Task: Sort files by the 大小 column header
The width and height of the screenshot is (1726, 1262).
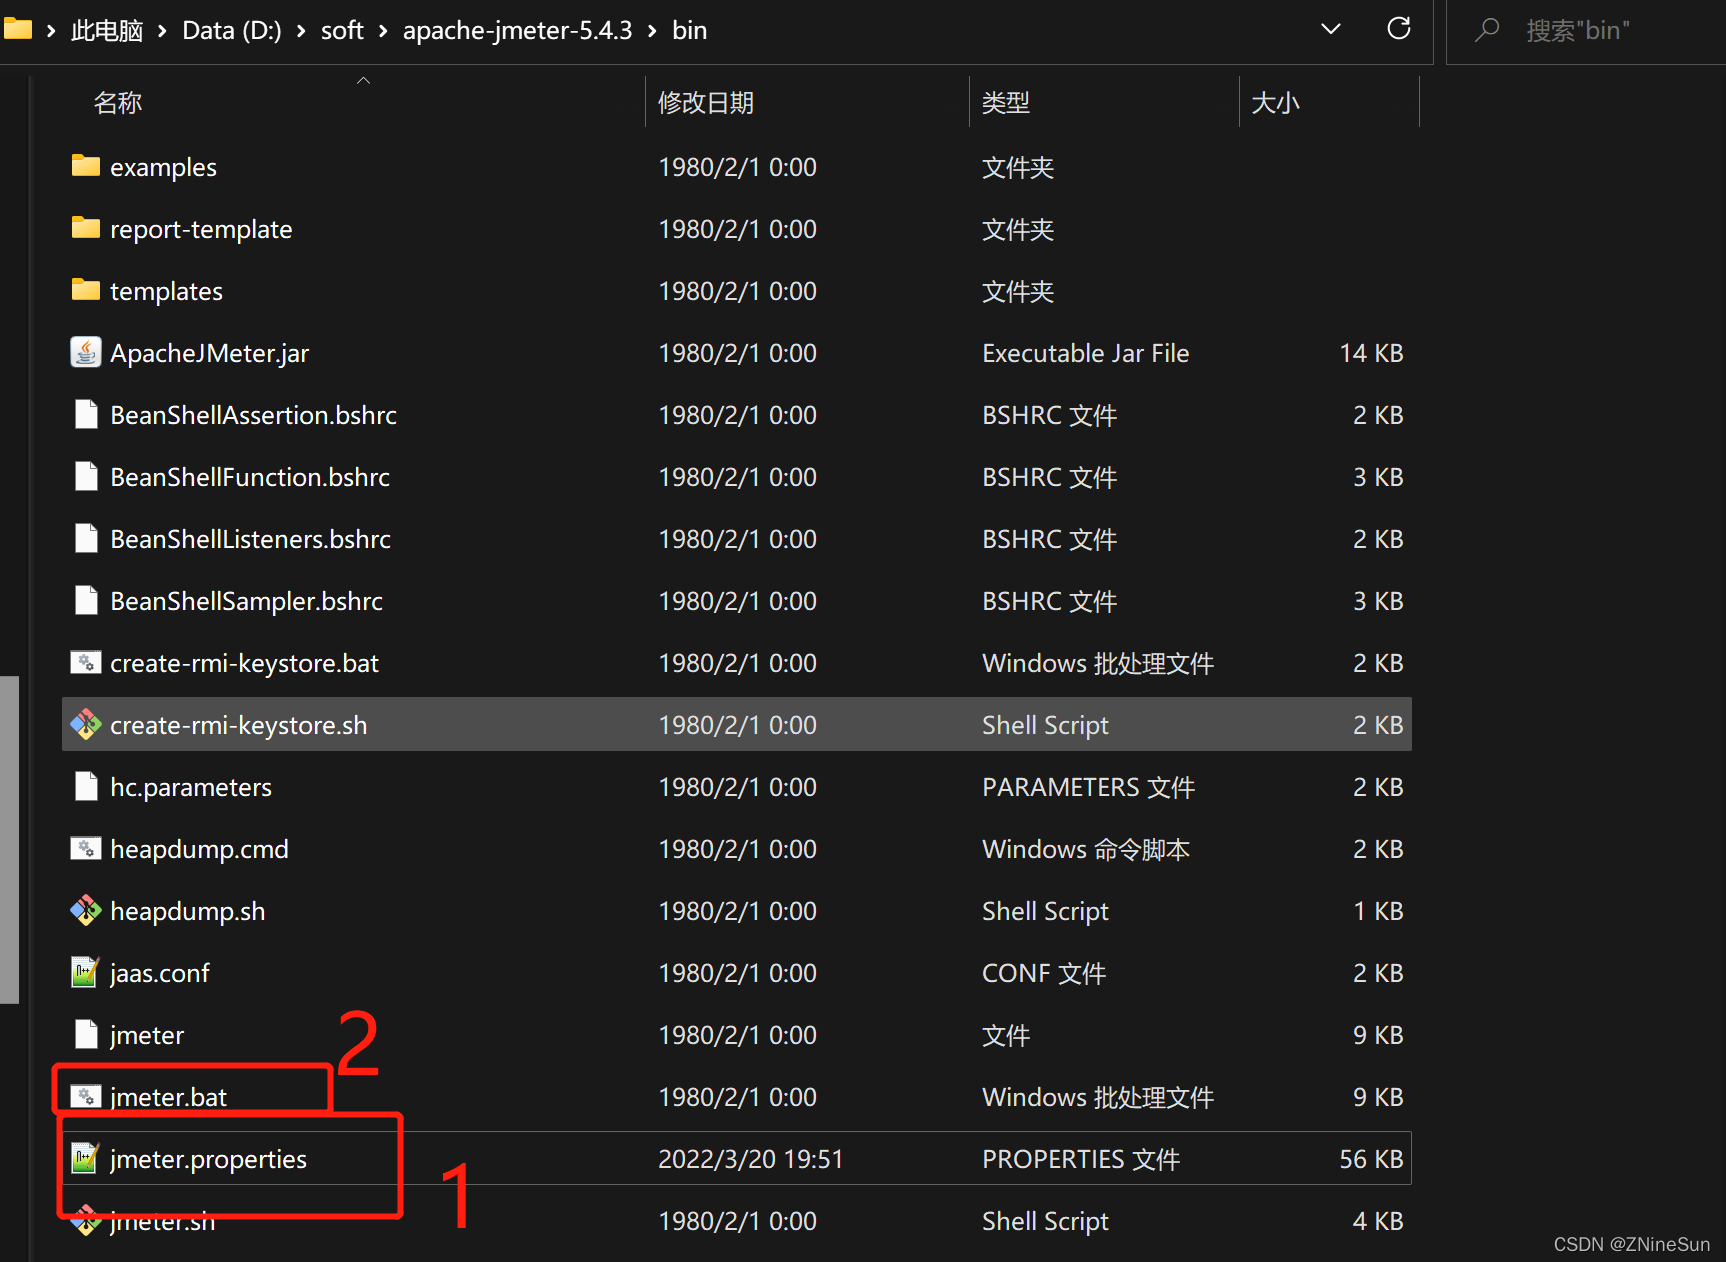Action: click(x=1275, y=102)
